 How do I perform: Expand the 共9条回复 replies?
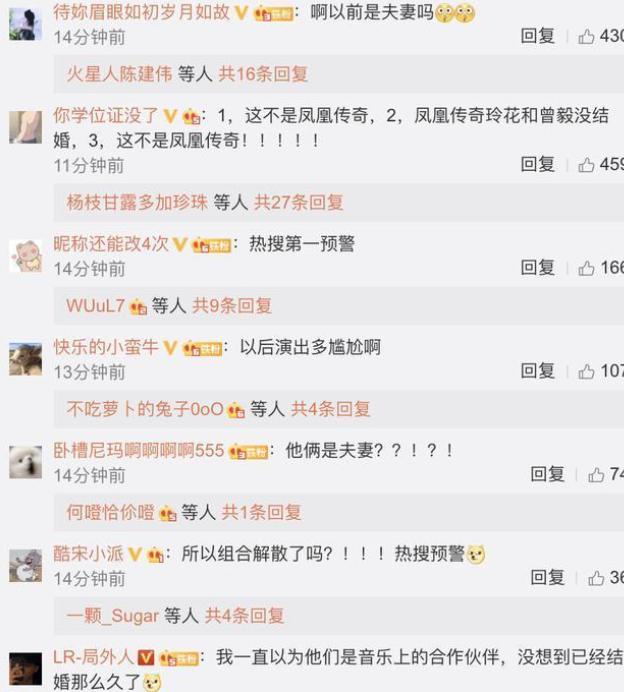[232, 306]
